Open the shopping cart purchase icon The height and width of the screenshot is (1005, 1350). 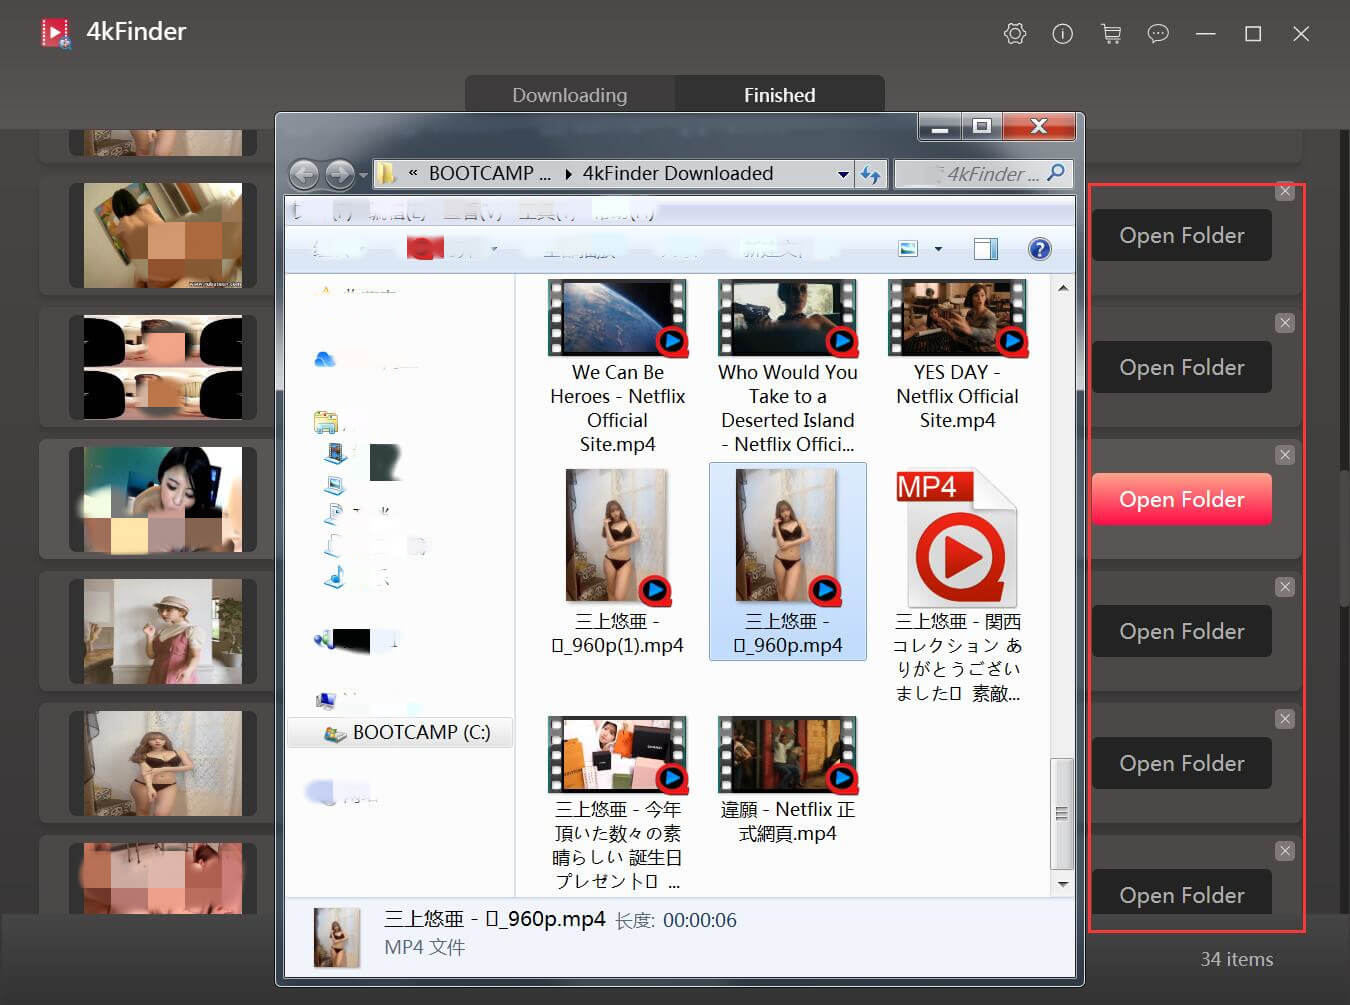tap(1110, 33)
